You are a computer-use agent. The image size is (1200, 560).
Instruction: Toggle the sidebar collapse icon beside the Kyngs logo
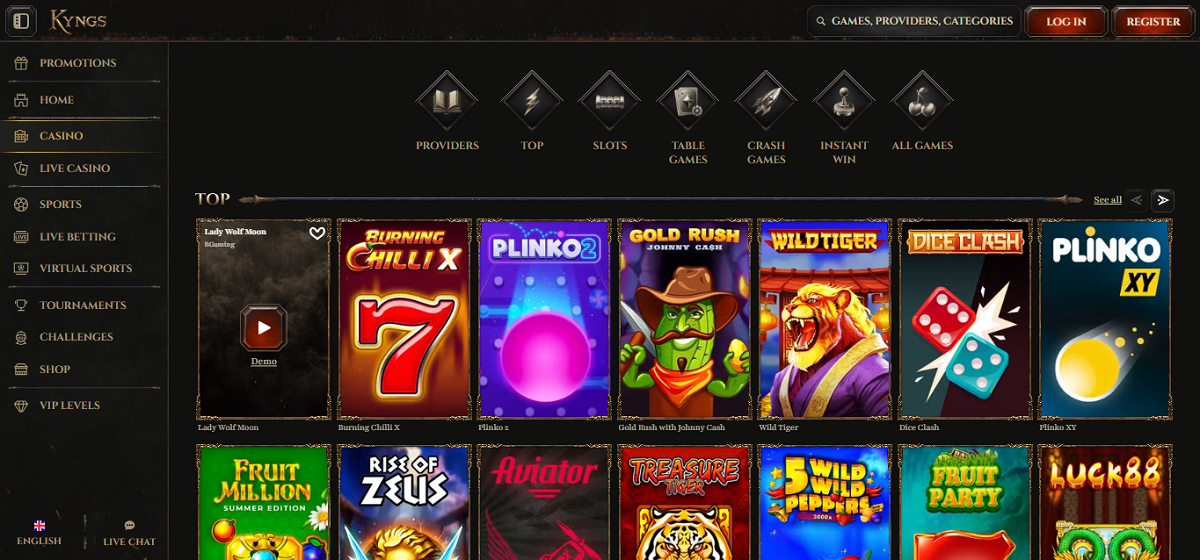tap(21, 21)
